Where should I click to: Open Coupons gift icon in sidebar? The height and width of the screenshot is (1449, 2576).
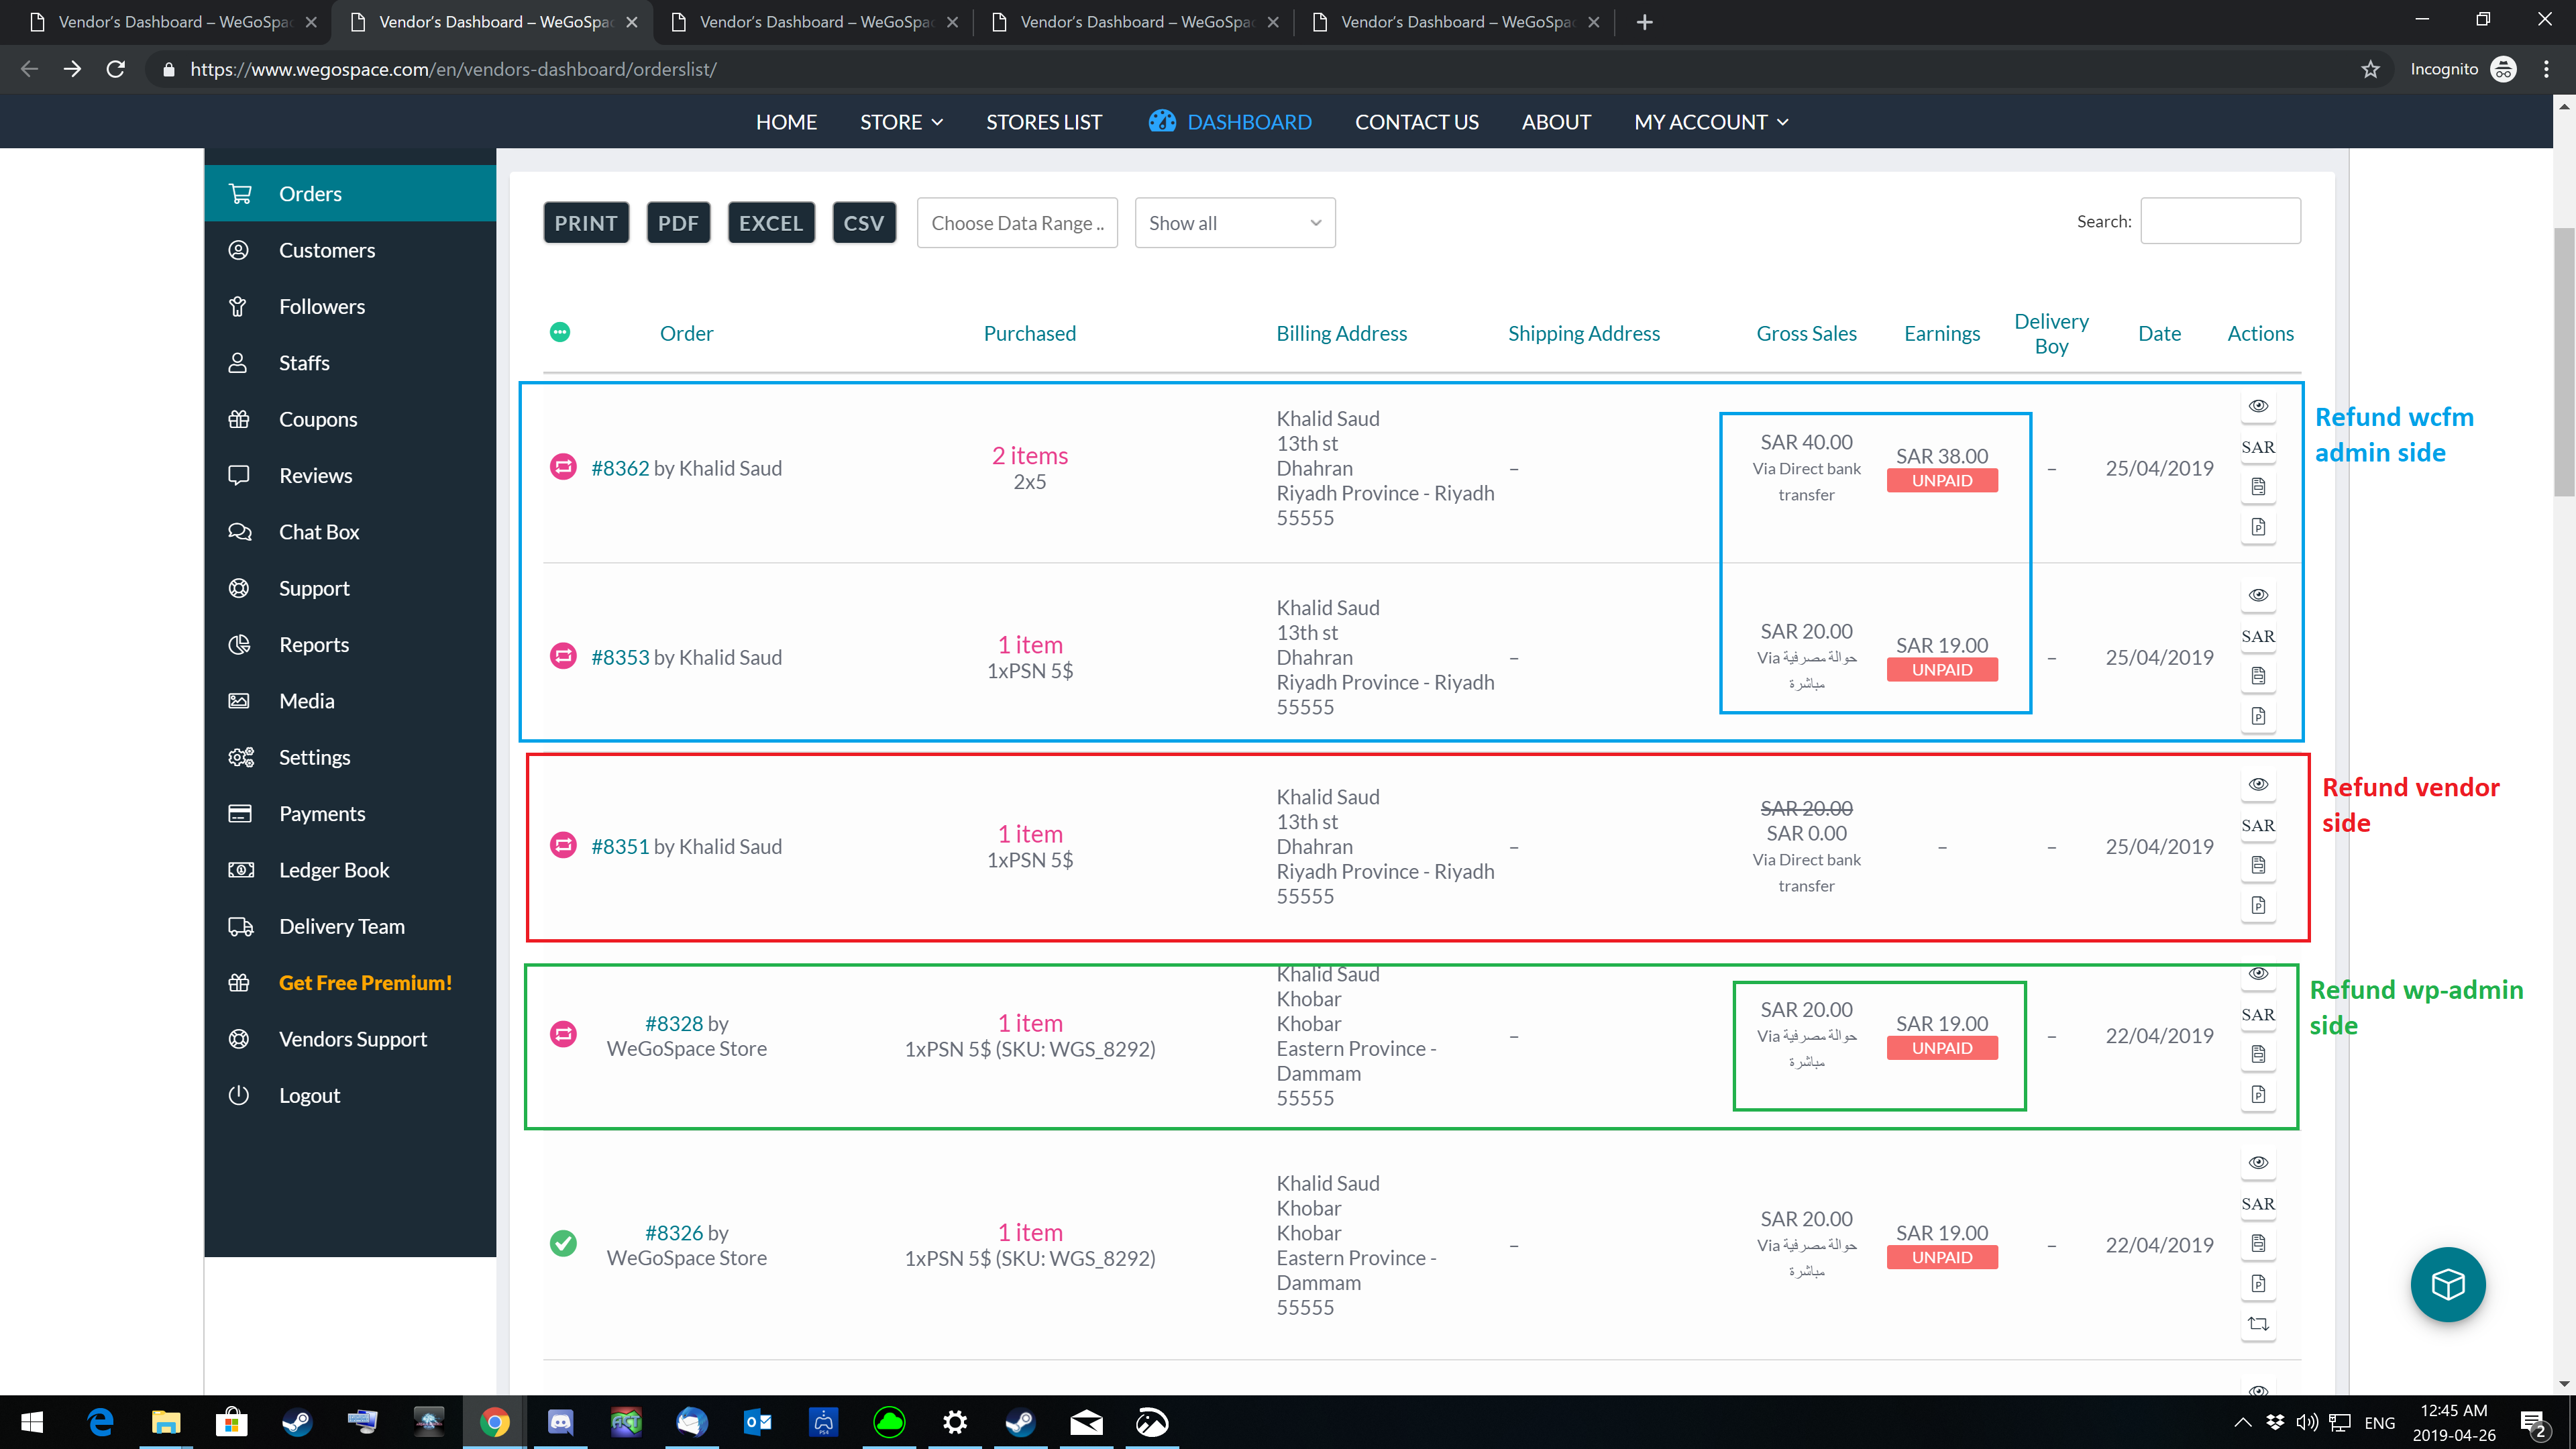tap(238, 419)
